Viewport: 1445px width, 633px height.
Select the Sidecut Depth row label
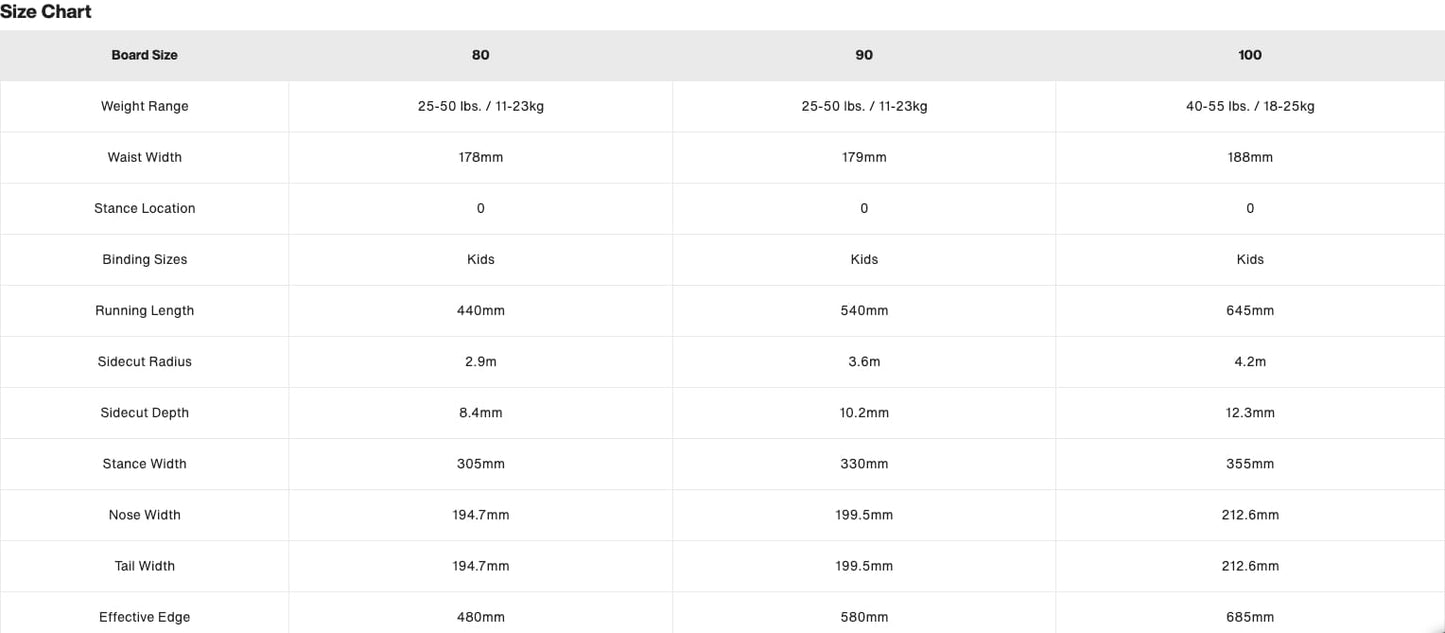(x=144, y=412)
